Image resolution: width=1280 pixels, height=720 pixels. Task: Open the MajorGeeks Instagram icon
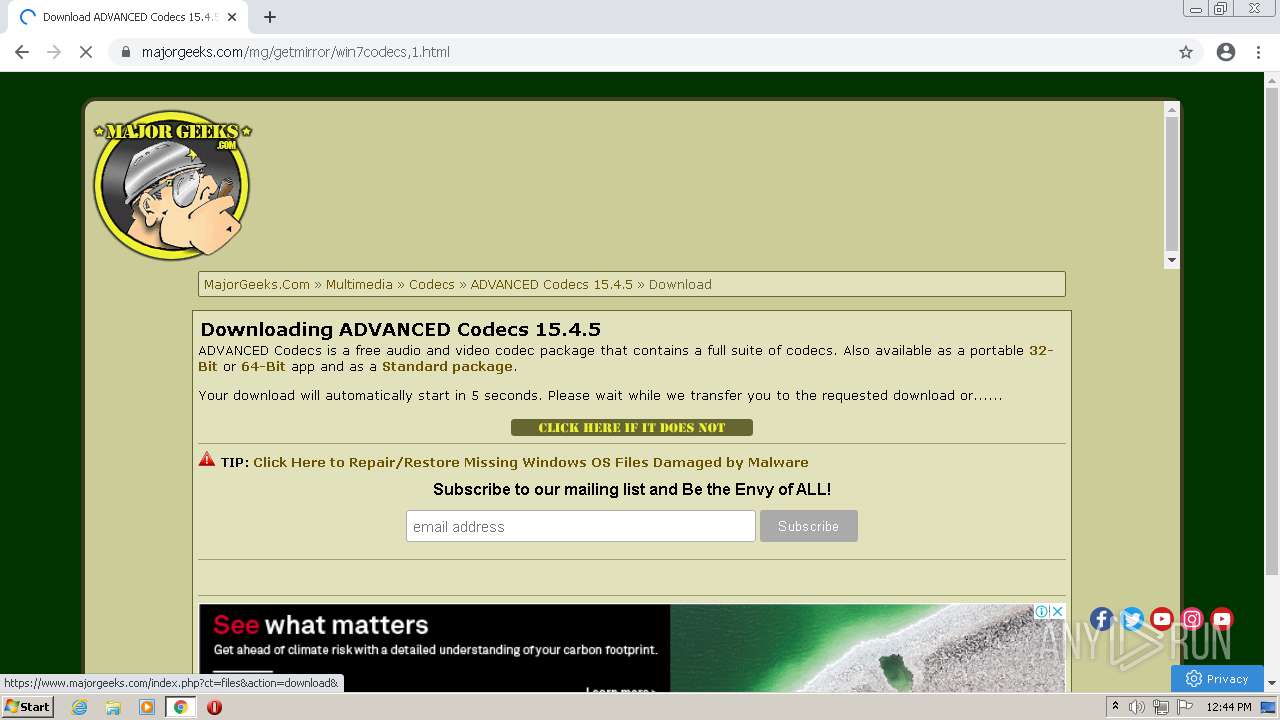[x=1192, y=619]
